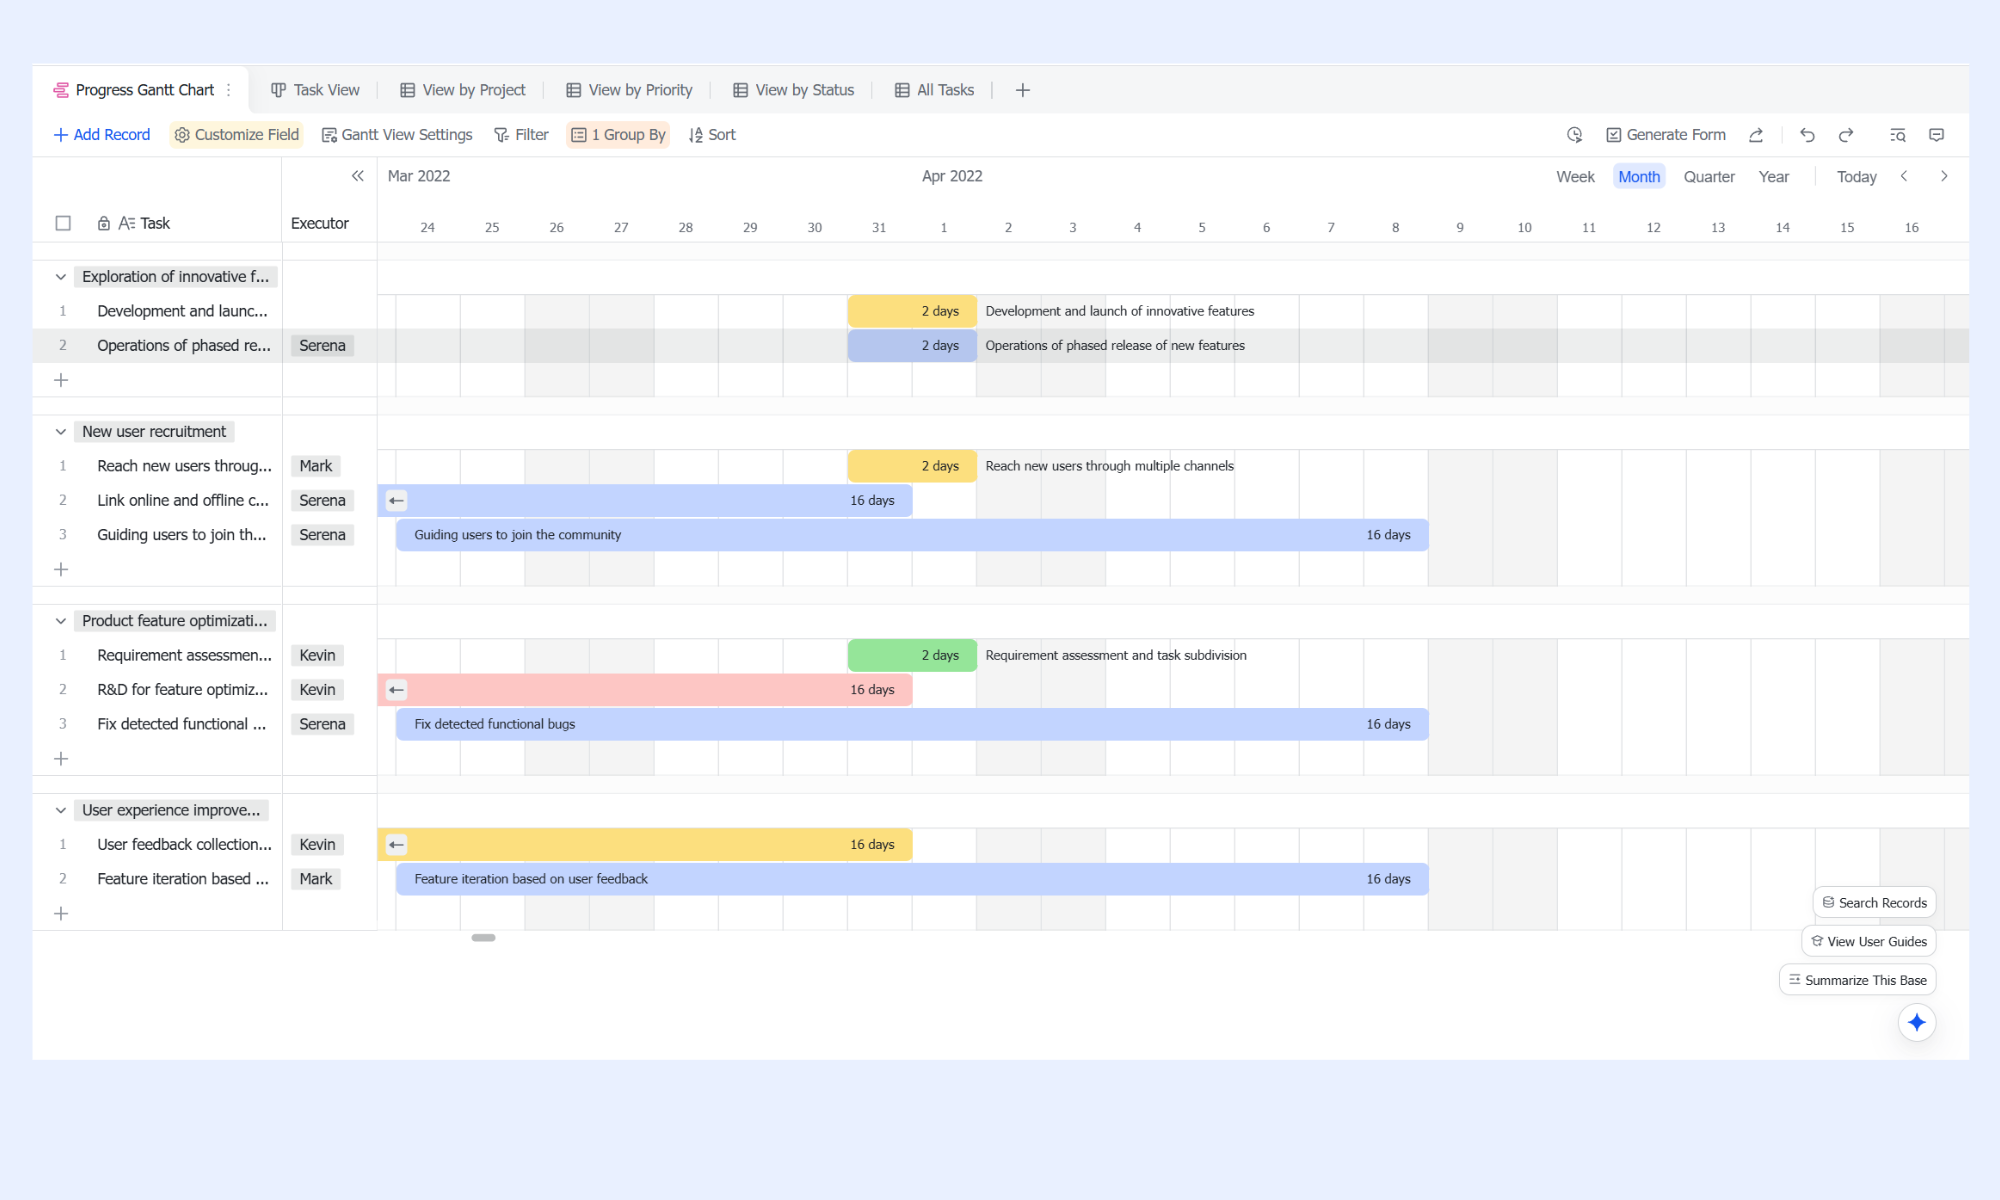Switch to the All Tasks tab
Screen dimensions: 2000x1200
click(934, 90)
